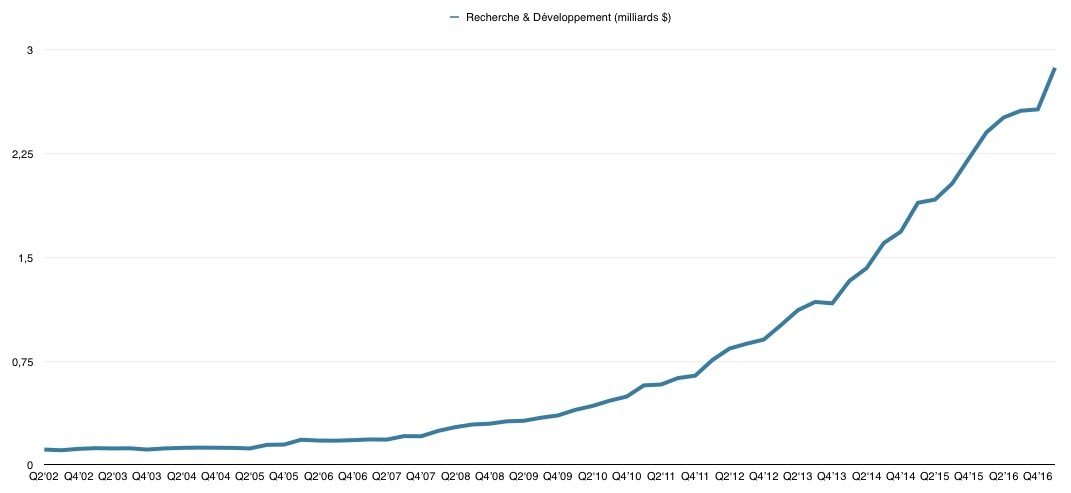
Task: Click the Q2'03 axis label
Action: tap(112, 476)
